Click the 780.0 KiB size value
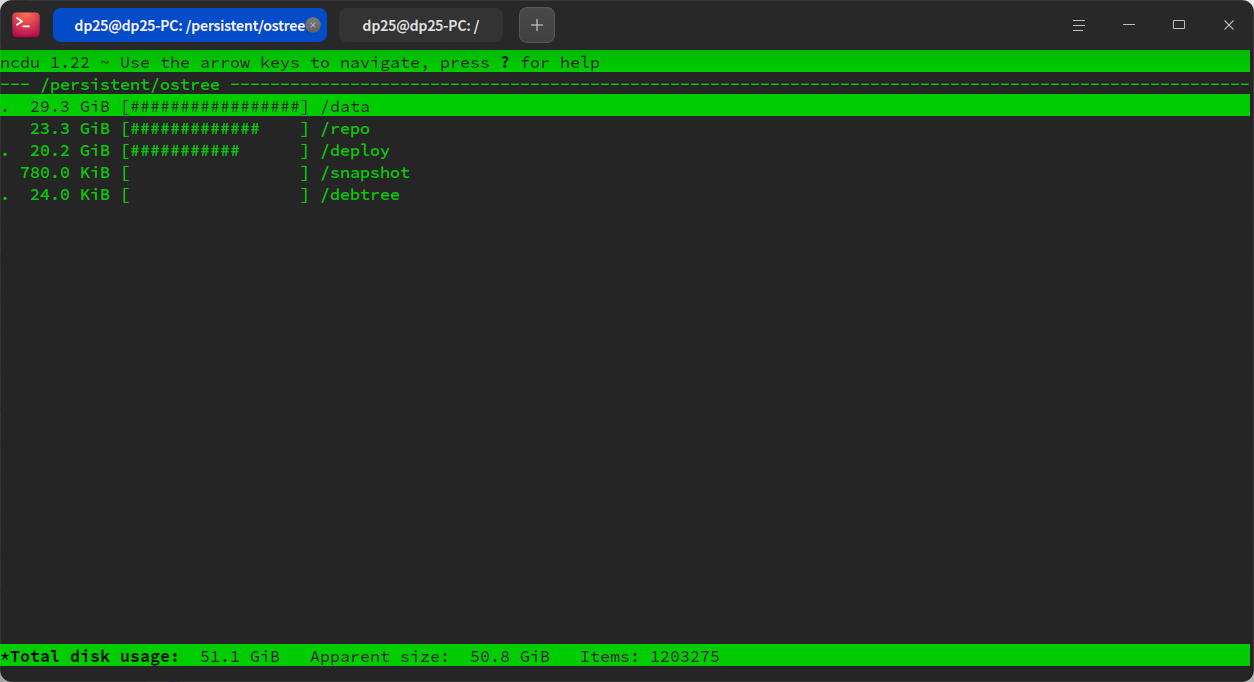The image size is (1254, 682). tap(65, 172)
